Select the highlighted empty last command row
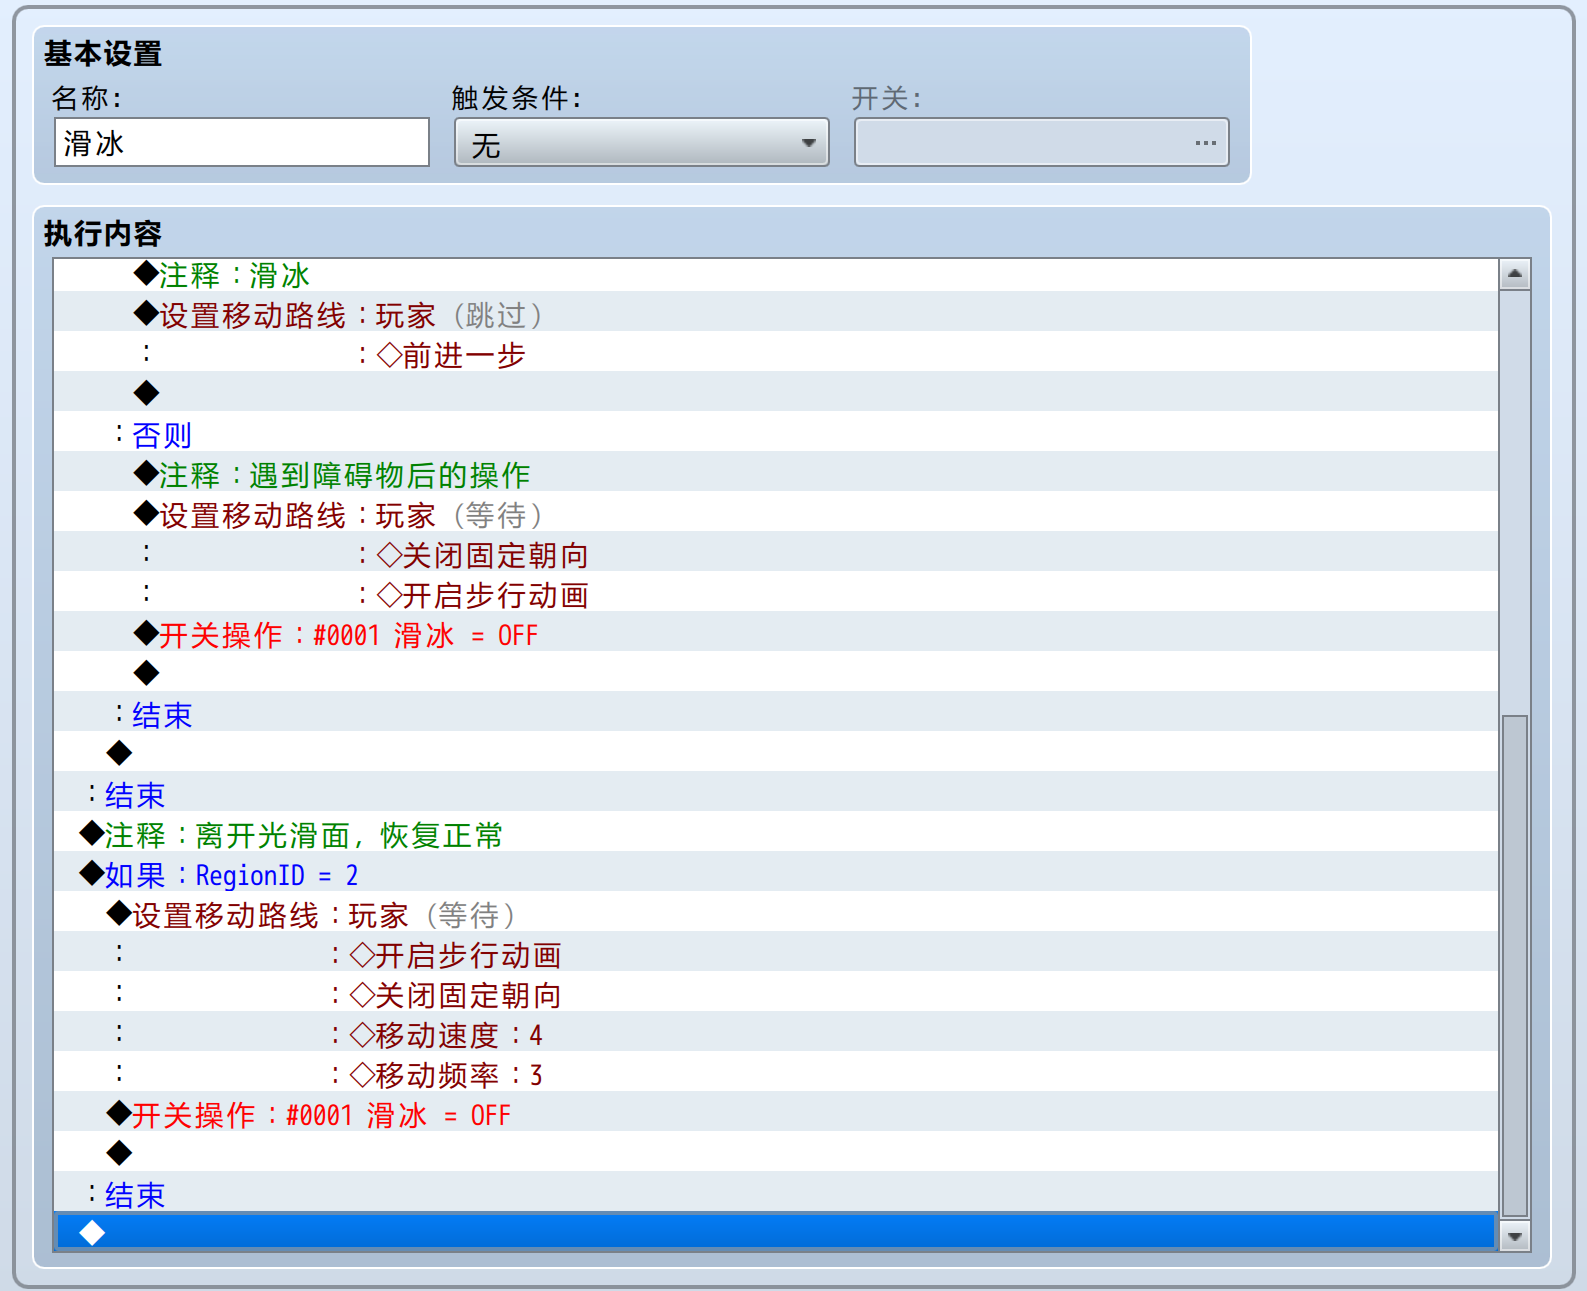 (x=776, y=1232)
